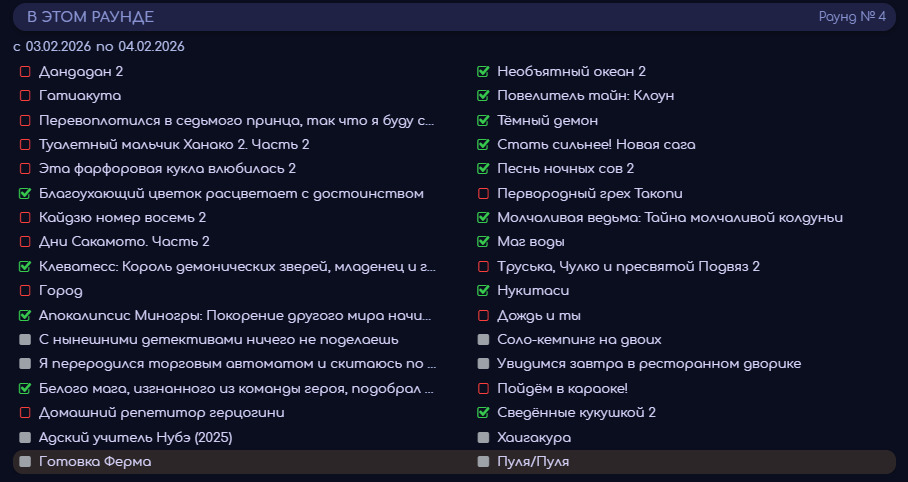Check the Готовка Ферма gray checkbox

25,462
